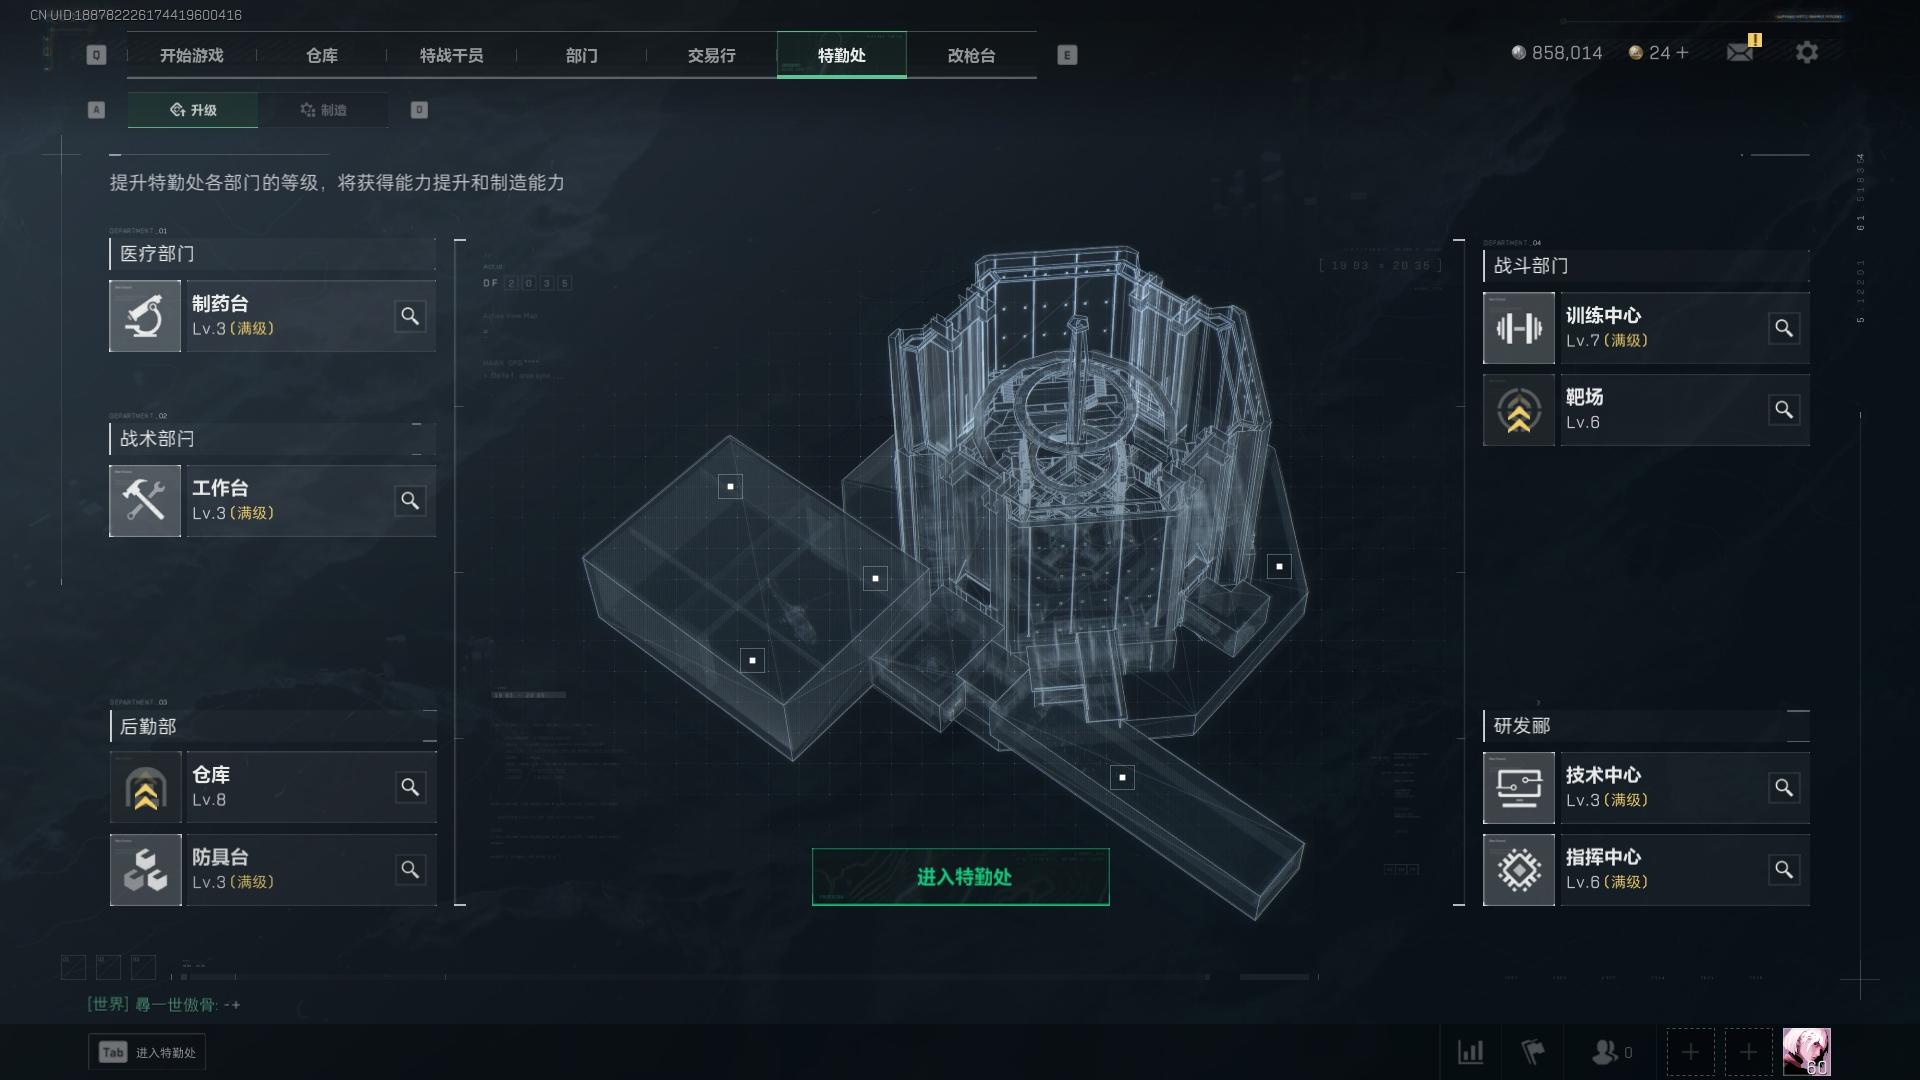Go to the 改枪台 tab
1920x1080 pixels.
tap(972, 55)
